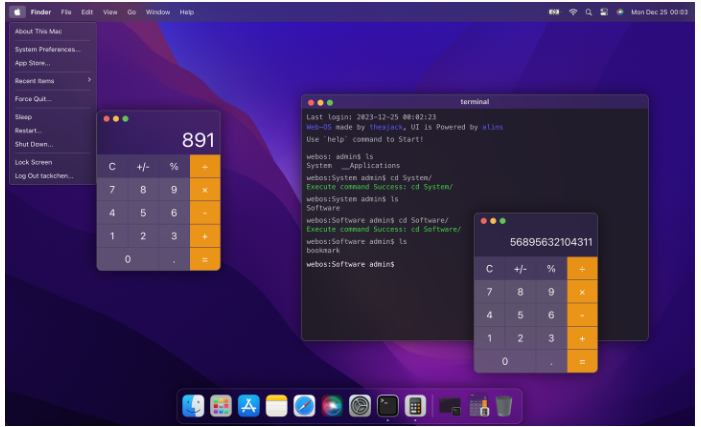
Task: Toggle sign with +/- on the 891 calculator
Action: (x=143, y=166)
